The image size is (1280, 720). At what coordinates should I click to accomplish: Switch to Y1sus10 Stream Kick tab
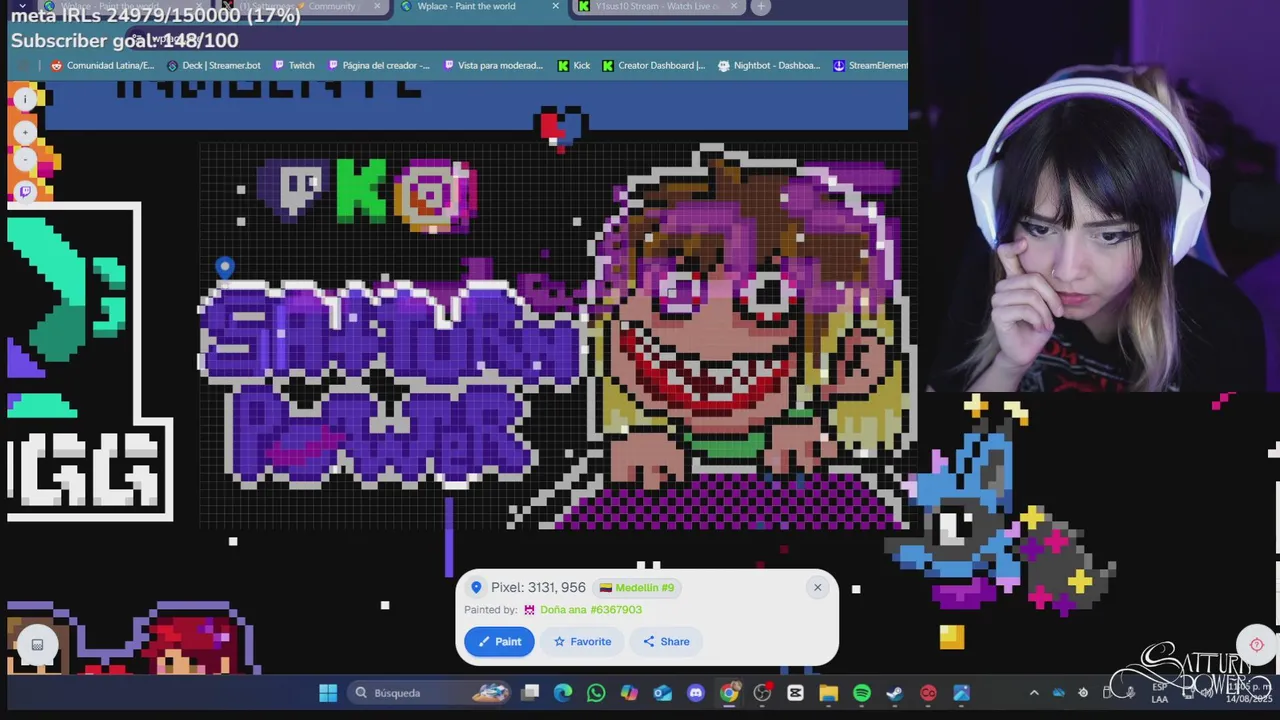click(x=657, y=6)
